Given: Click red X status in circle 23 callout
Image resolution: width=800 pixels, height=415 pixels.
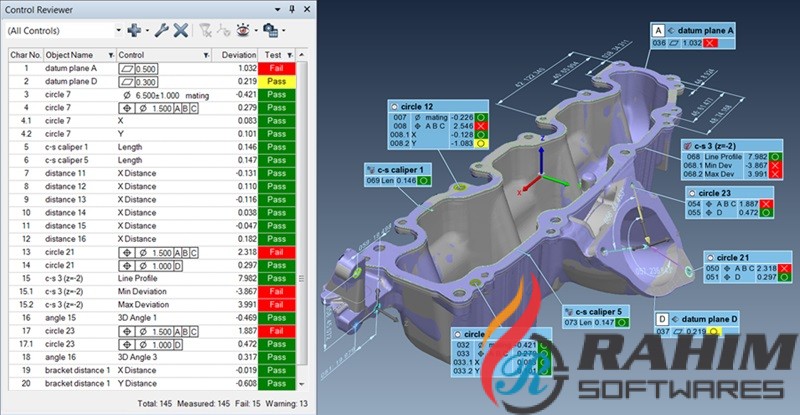Looking at the screenshot, I should click(766, 204).
